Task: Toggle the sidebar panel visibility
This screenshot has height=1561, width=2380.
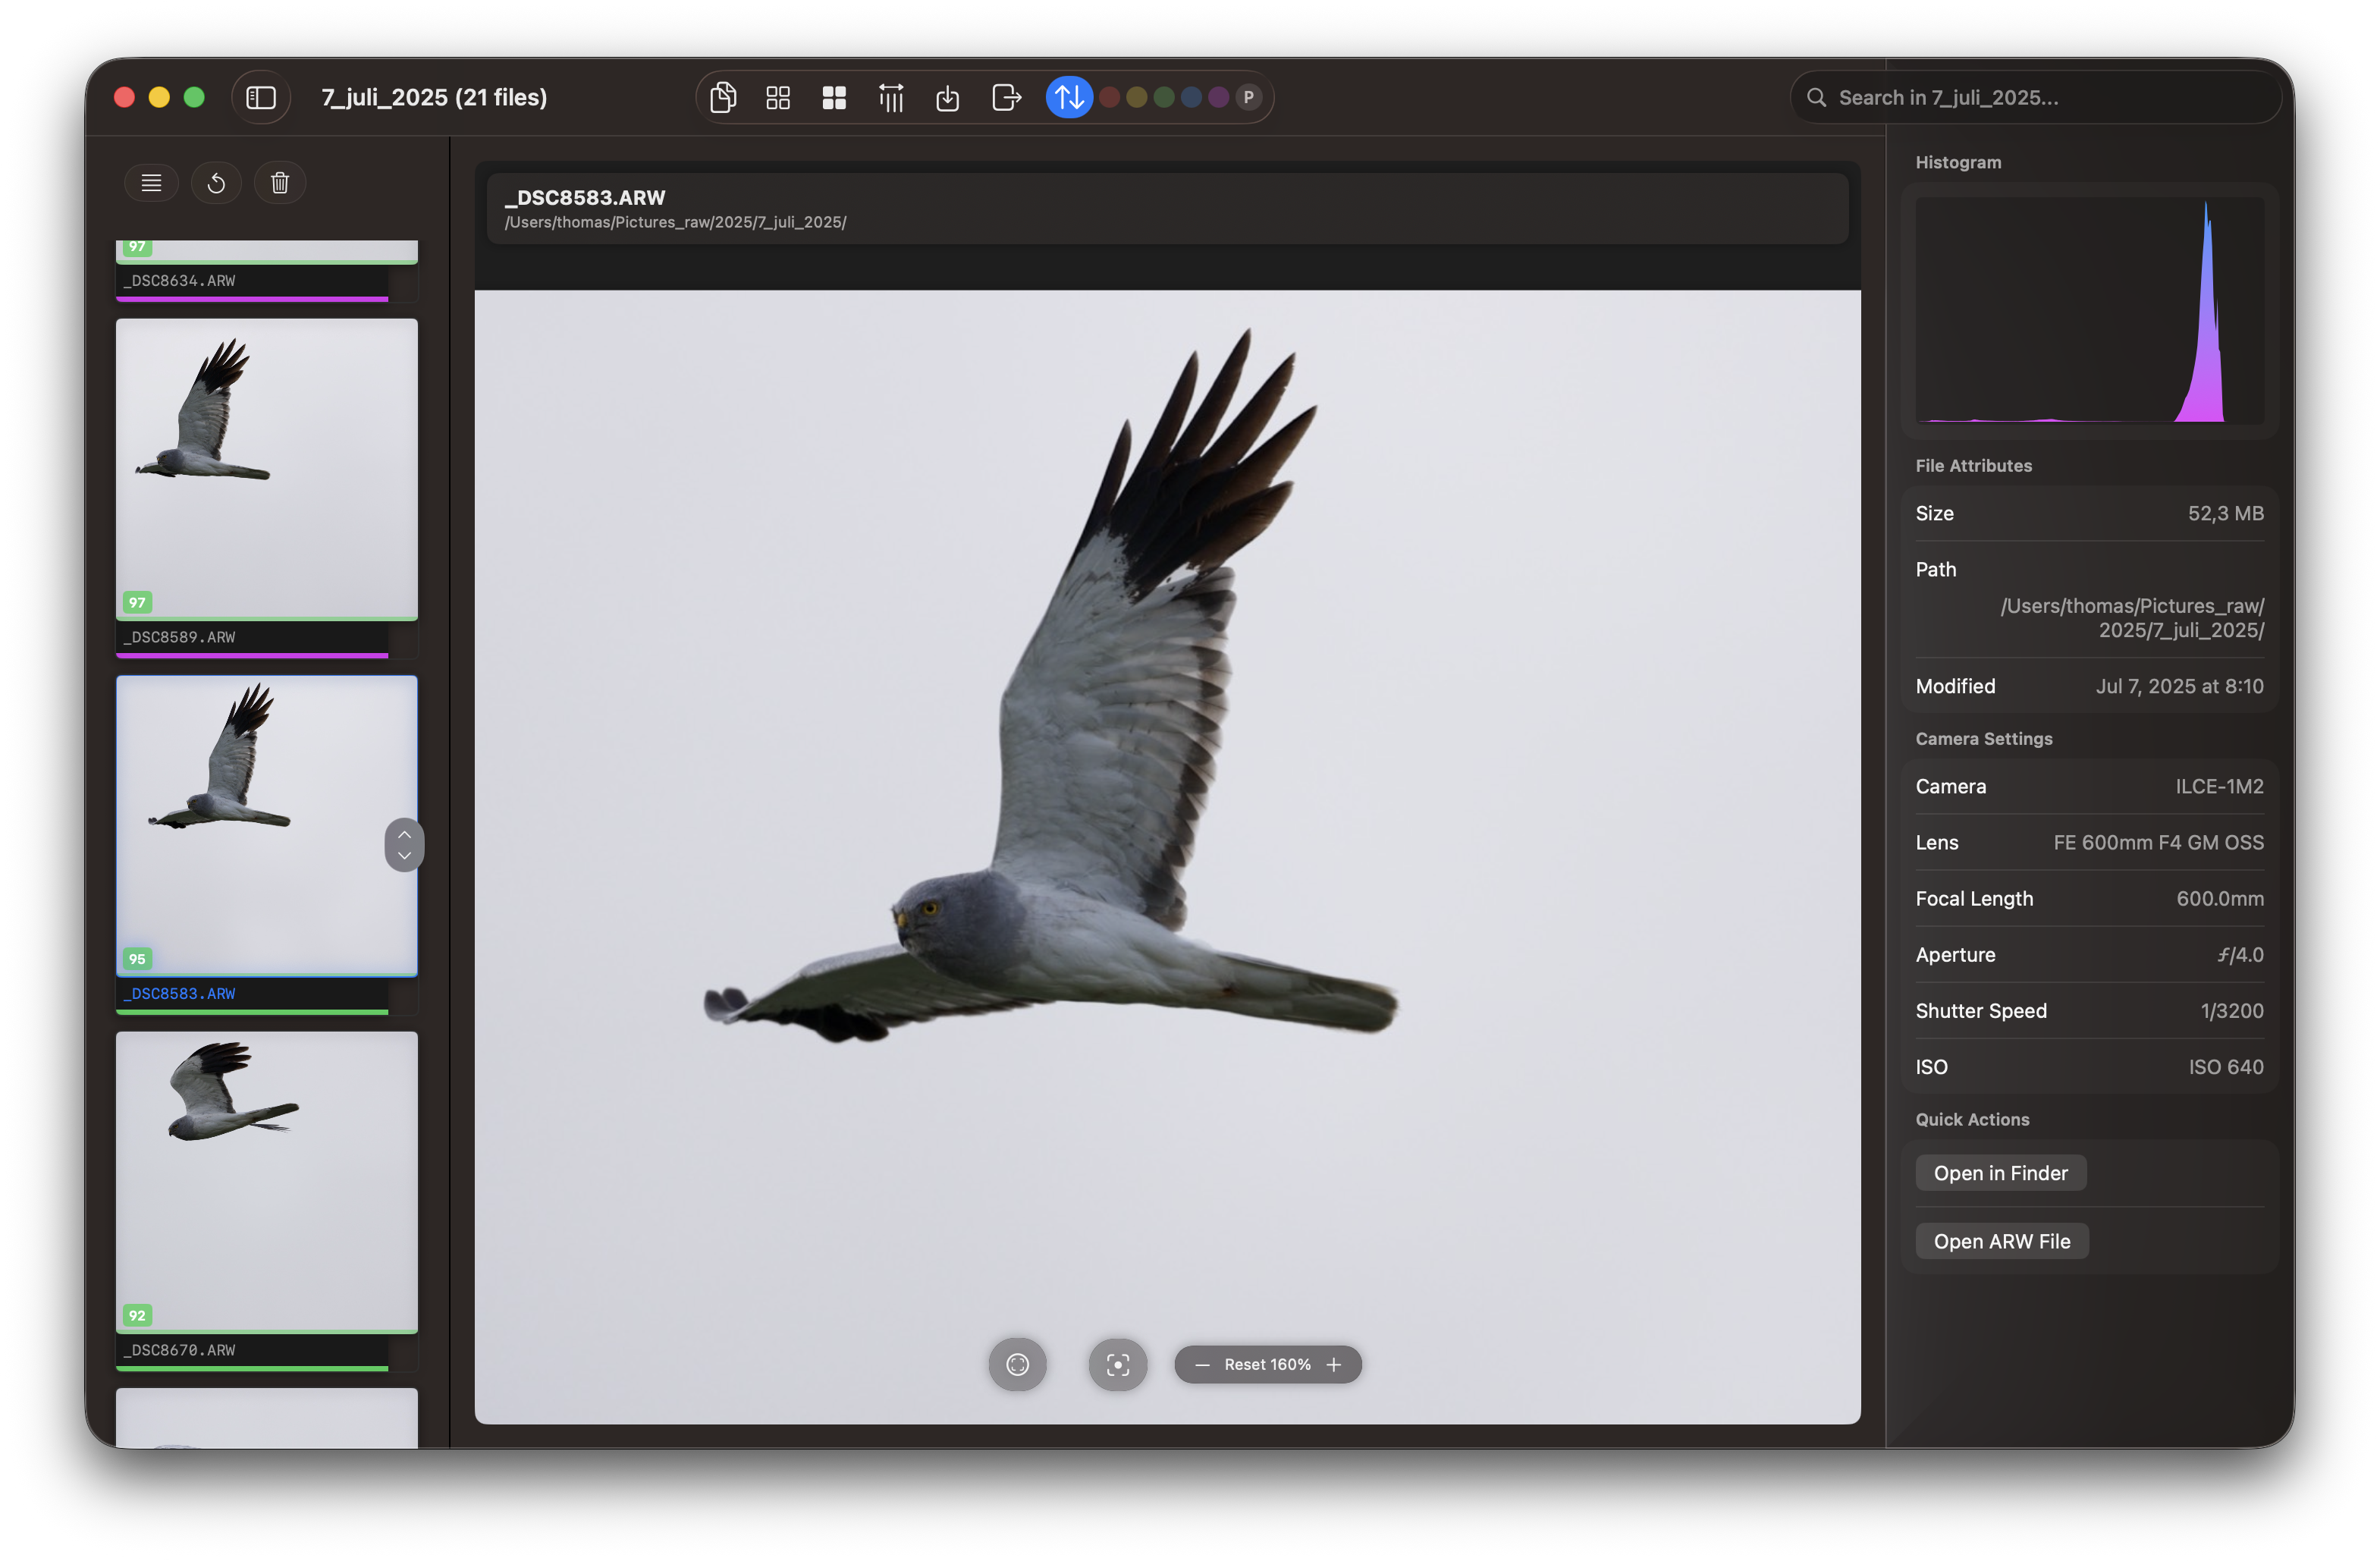Action: tap(261, 97)
